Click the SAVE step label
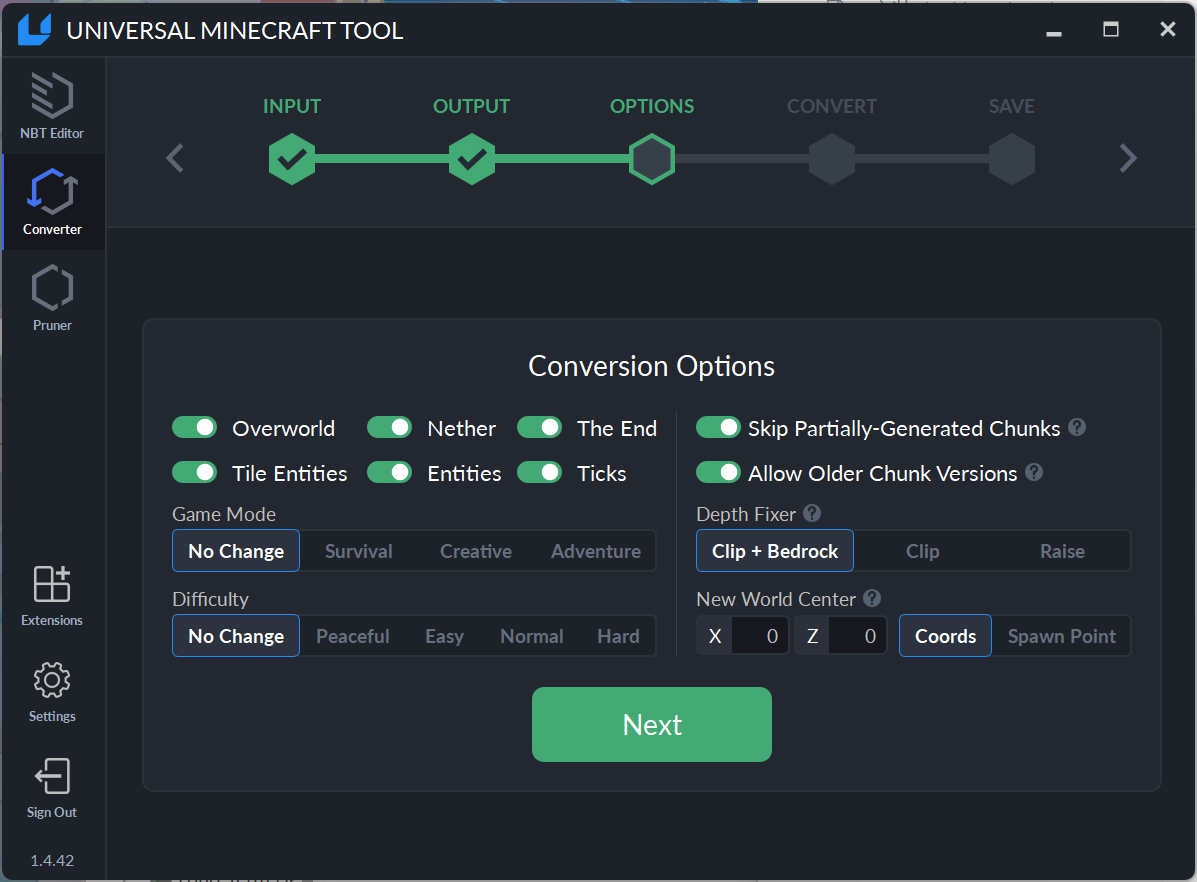Screen dimensions: 1197x882 (1012, 106)
